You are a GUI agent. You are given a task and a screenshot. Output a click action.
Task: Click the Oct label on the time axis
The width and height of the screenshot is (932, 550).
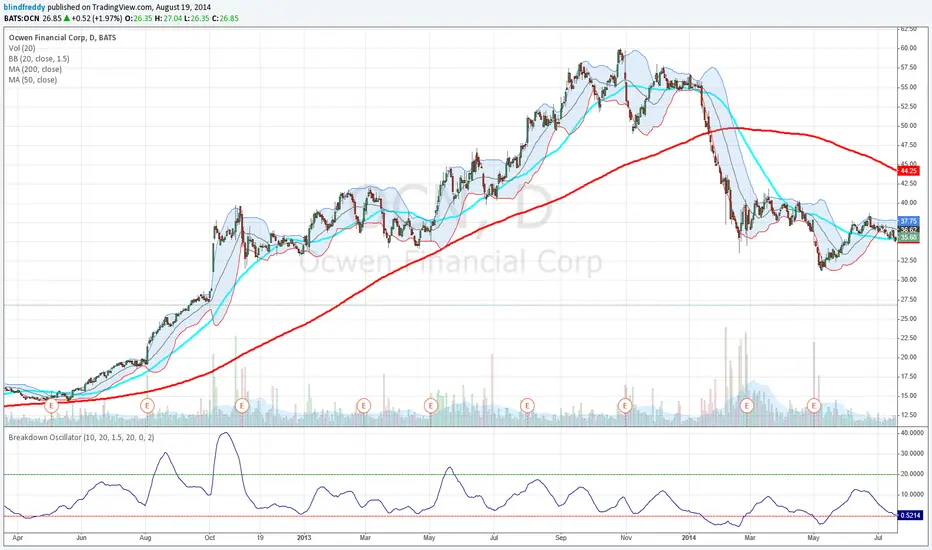tap(209, 538)
